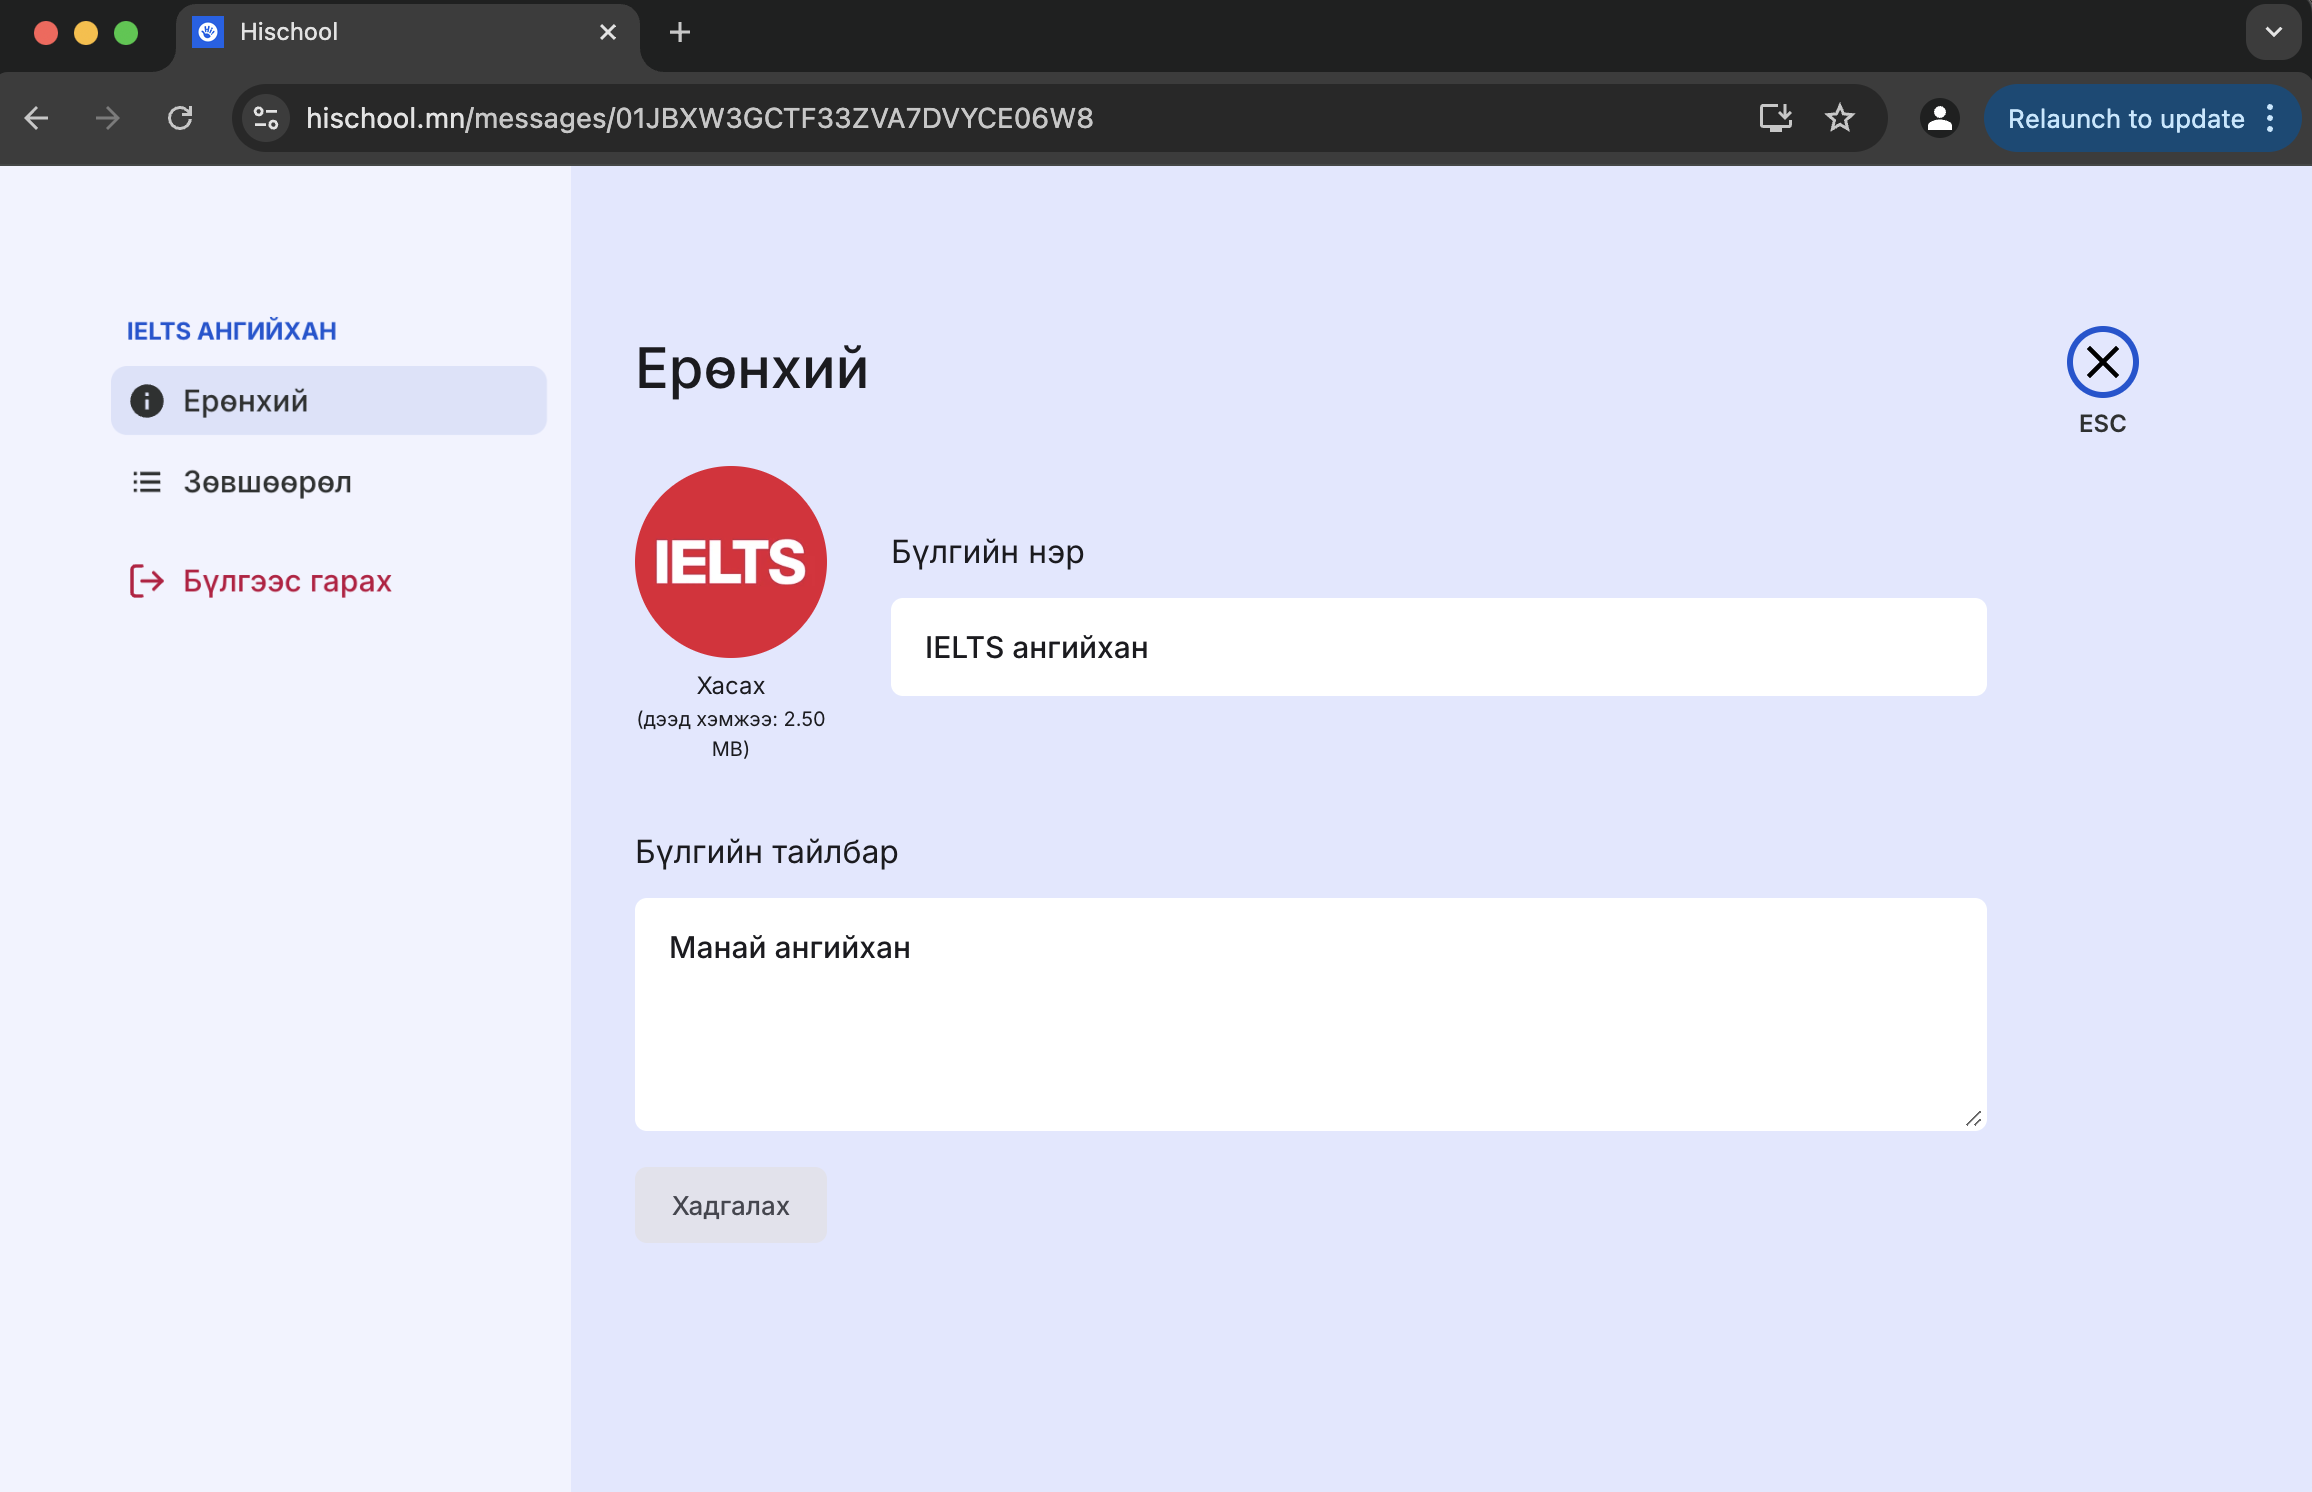The height and width of the screenshot is (1492, 2312).
Task: Click the info icon beside Ерөнхий
Action: 147,401
